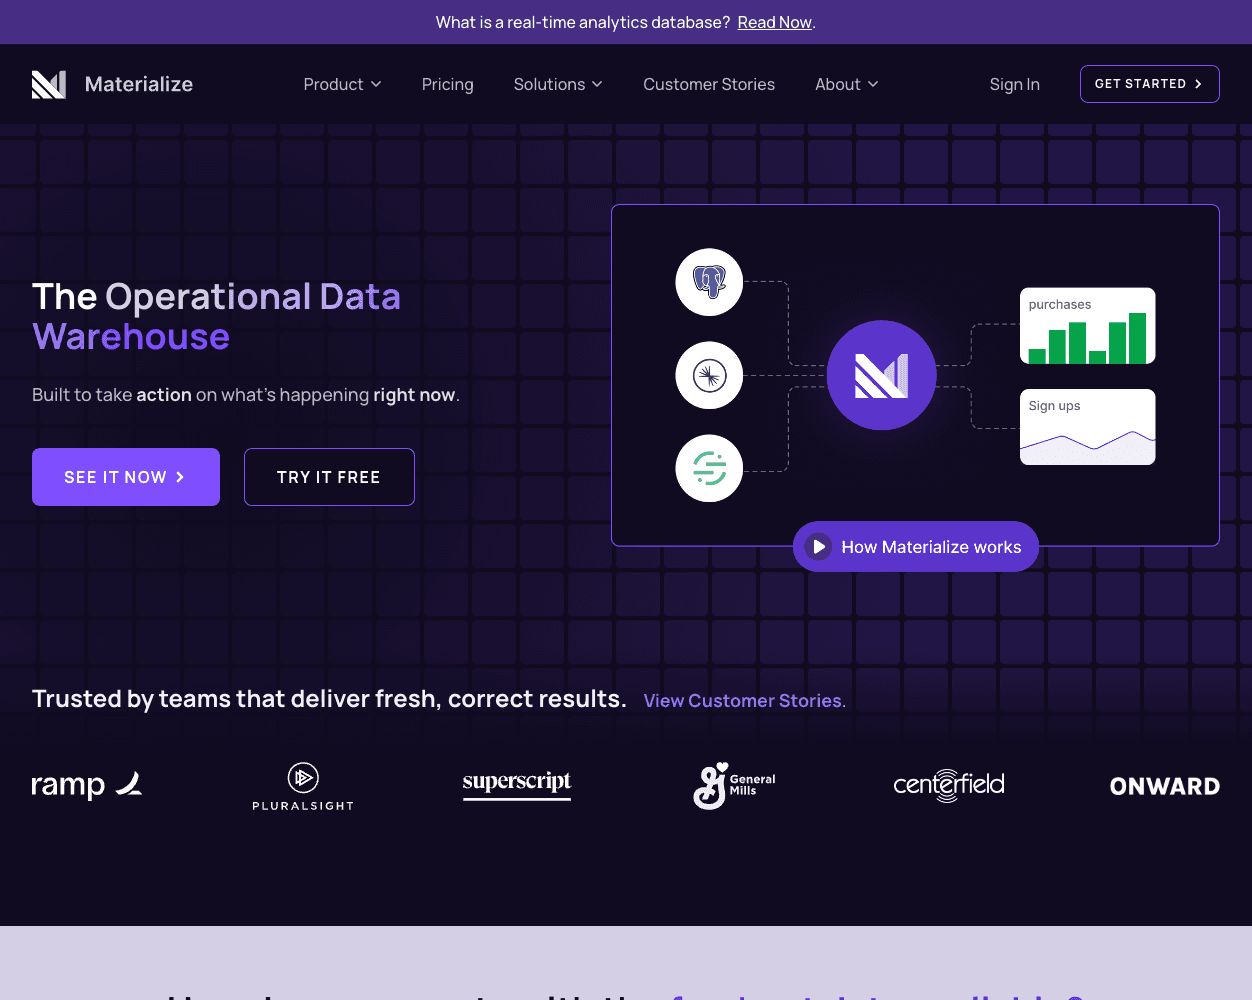Click the 'Trusted by teams that deliver' heading
1252x1000 pixels.
(x=329, y=699)
